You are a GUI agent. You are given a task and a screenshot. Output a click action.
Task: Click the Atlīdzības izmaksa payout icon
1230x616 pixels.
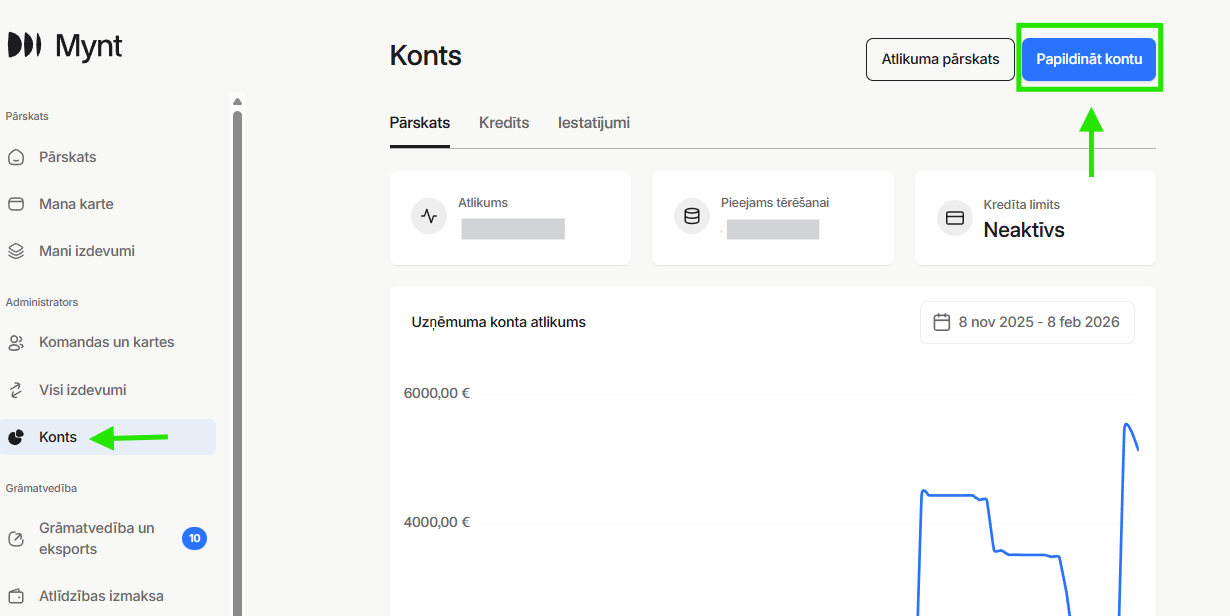point(17,595)
